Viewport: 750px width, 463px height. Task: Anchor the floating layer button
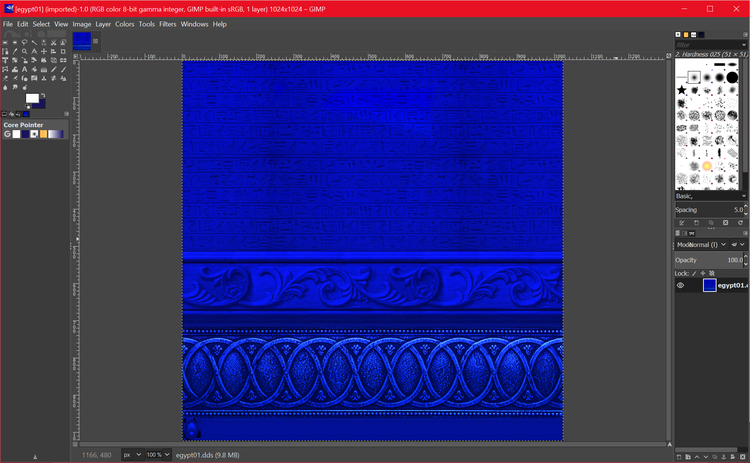[x=724, y=457]
